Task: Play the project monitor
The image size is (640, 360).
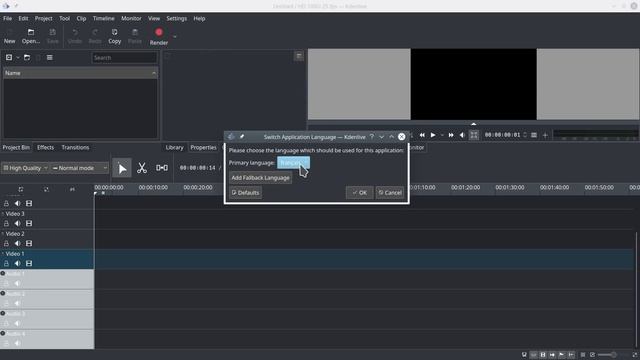Action: (x=433, y=135)
